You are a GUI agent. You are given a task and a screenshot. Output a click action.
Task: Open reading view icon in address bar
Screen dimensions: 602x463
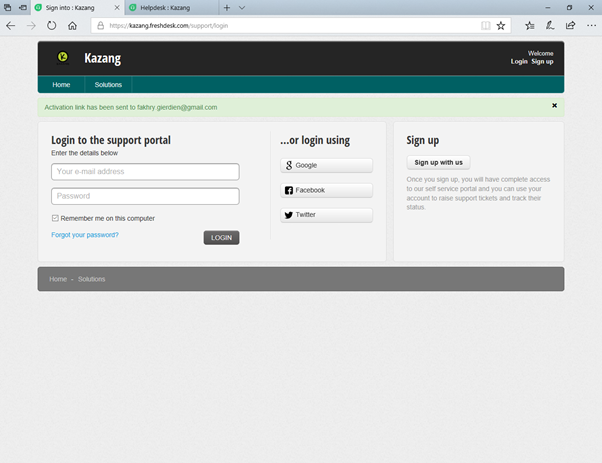486,26
